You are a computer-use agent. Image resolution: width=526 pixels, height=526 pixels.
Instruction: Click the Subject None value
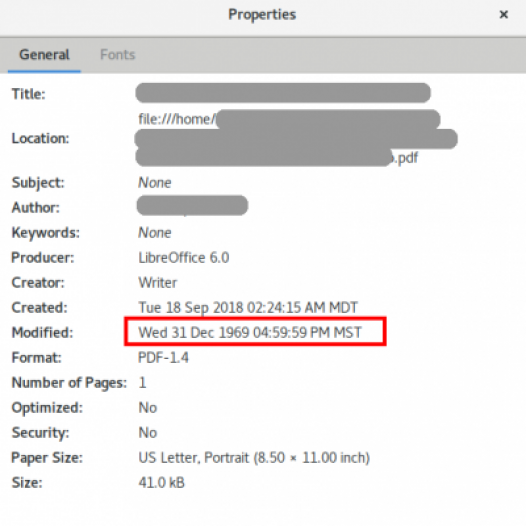click(155, 182)
